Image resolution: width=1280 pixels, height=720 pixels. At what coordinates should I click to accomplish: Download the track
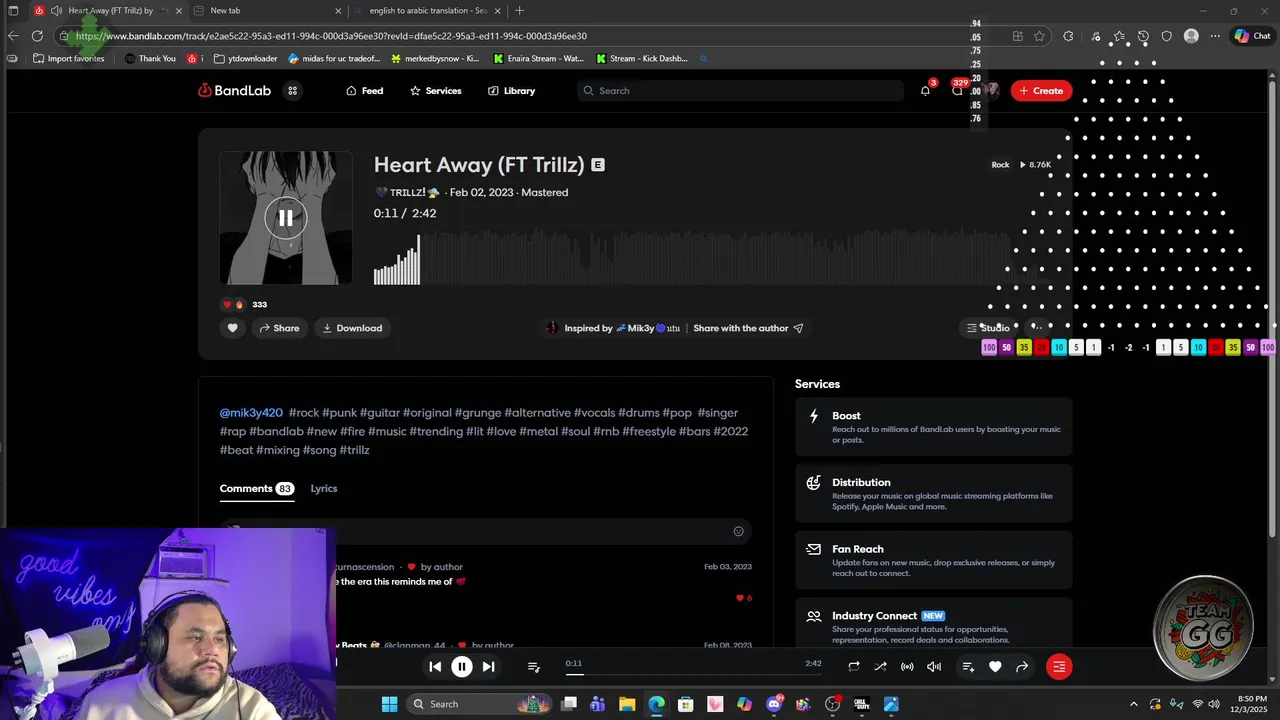(352, 328)
